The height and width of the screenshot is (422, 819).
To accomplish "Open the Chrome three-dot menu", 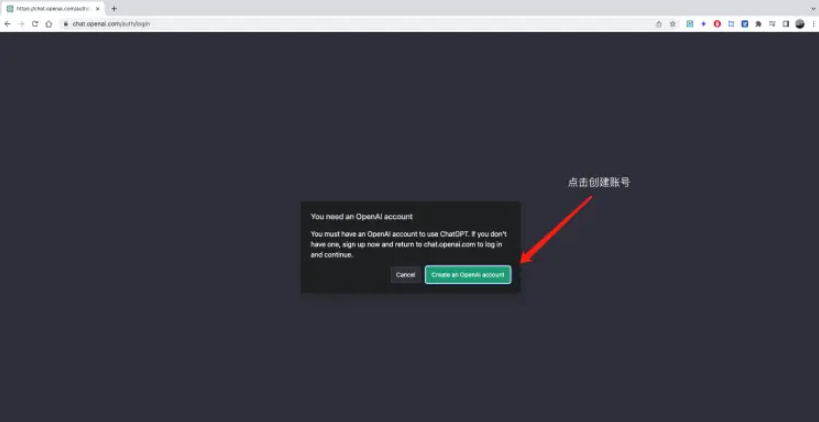I will click(812, 24).
